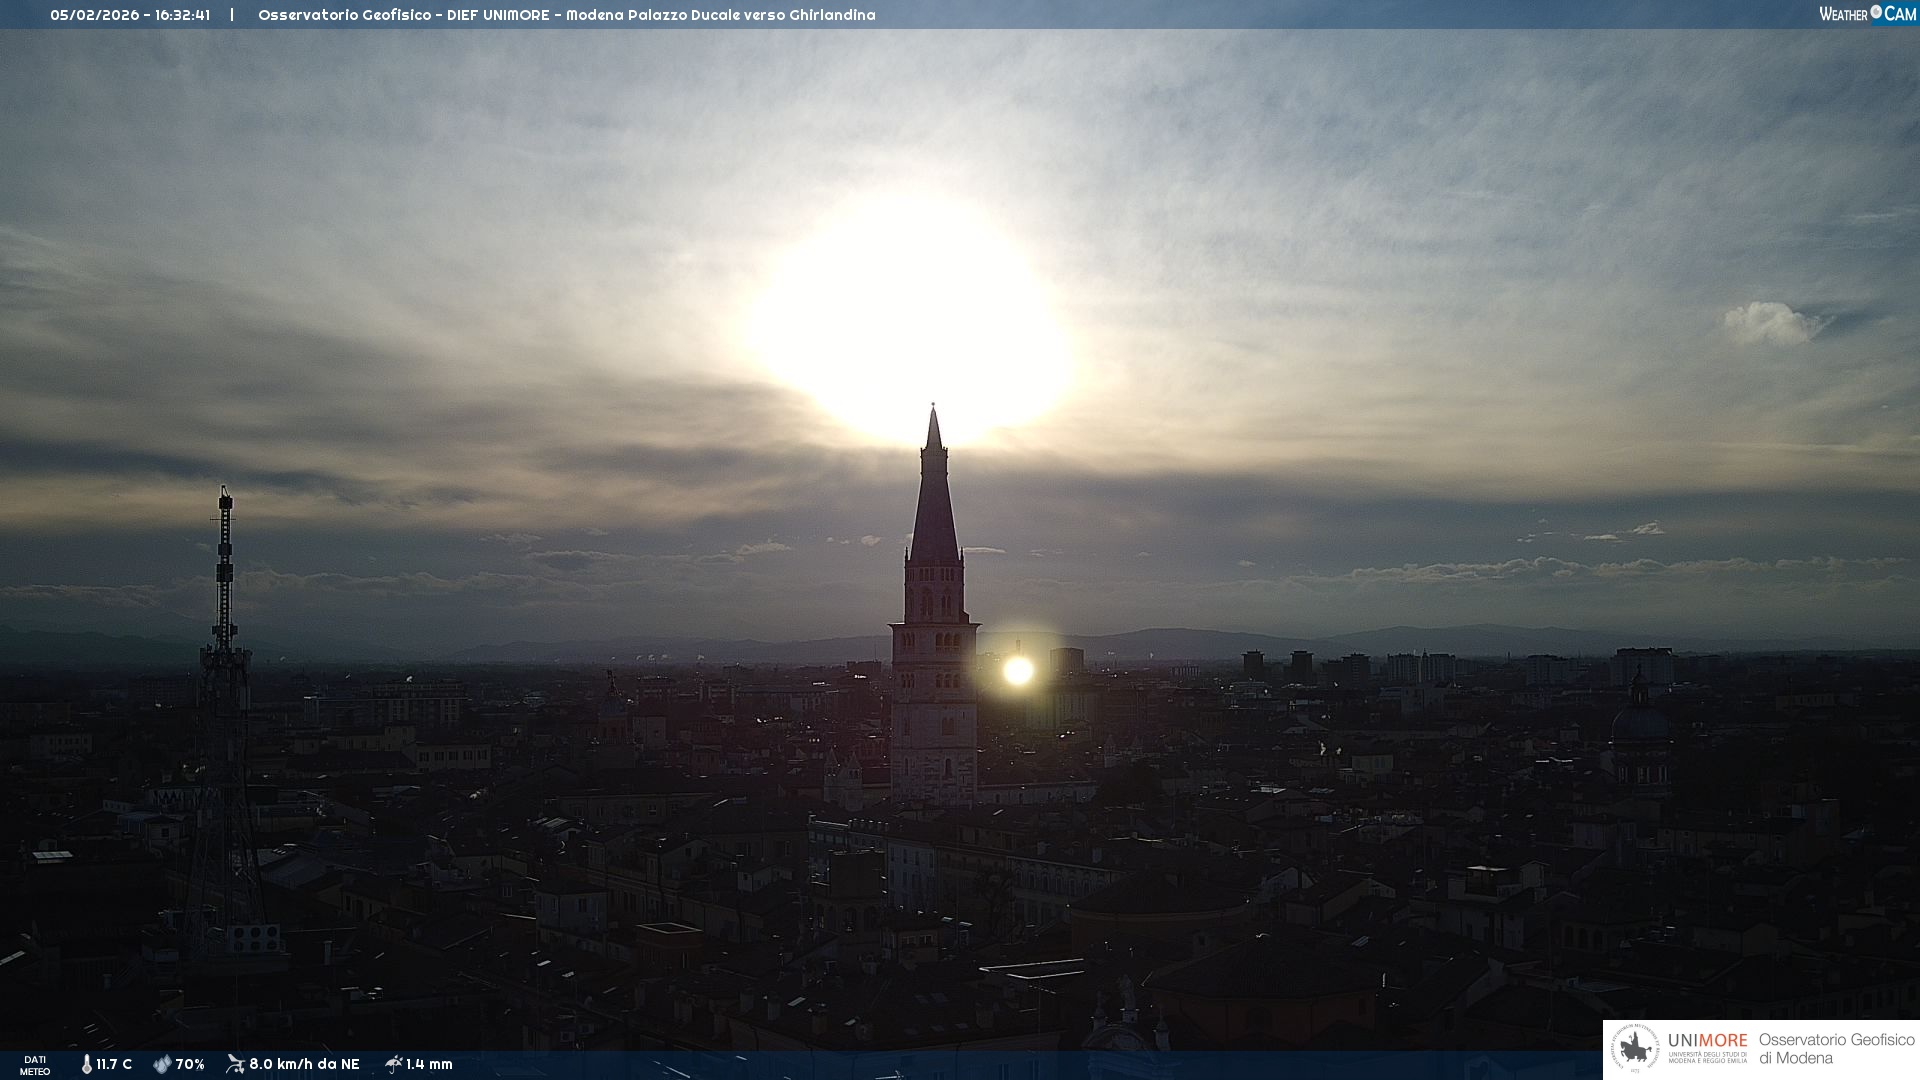Click the 8.0 km/h da NE wind reading
This screenshot has height=1080, width=1920.
[x=304, y=1064]
